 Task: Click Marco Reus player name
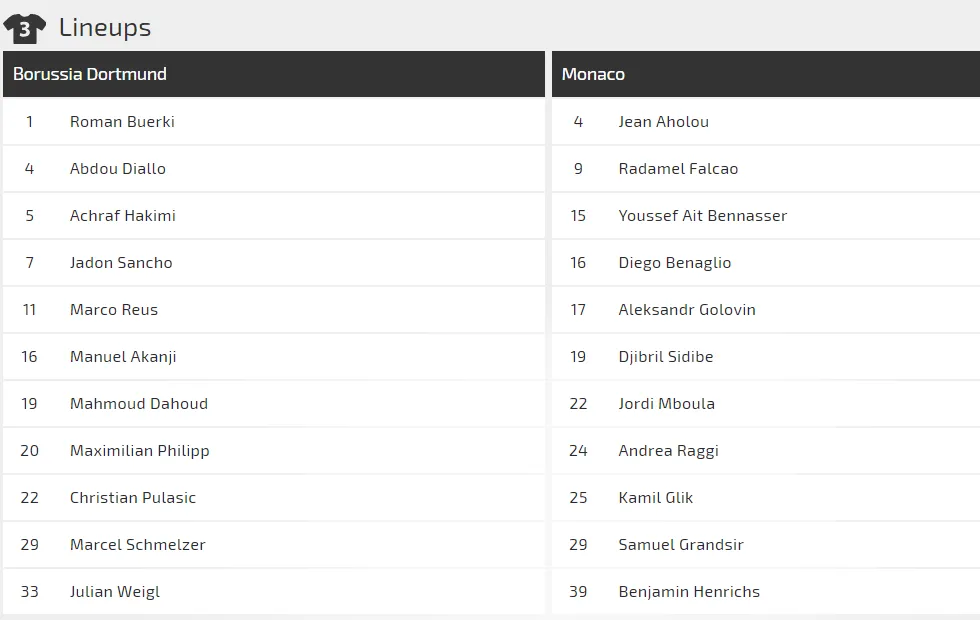(114, 310)
